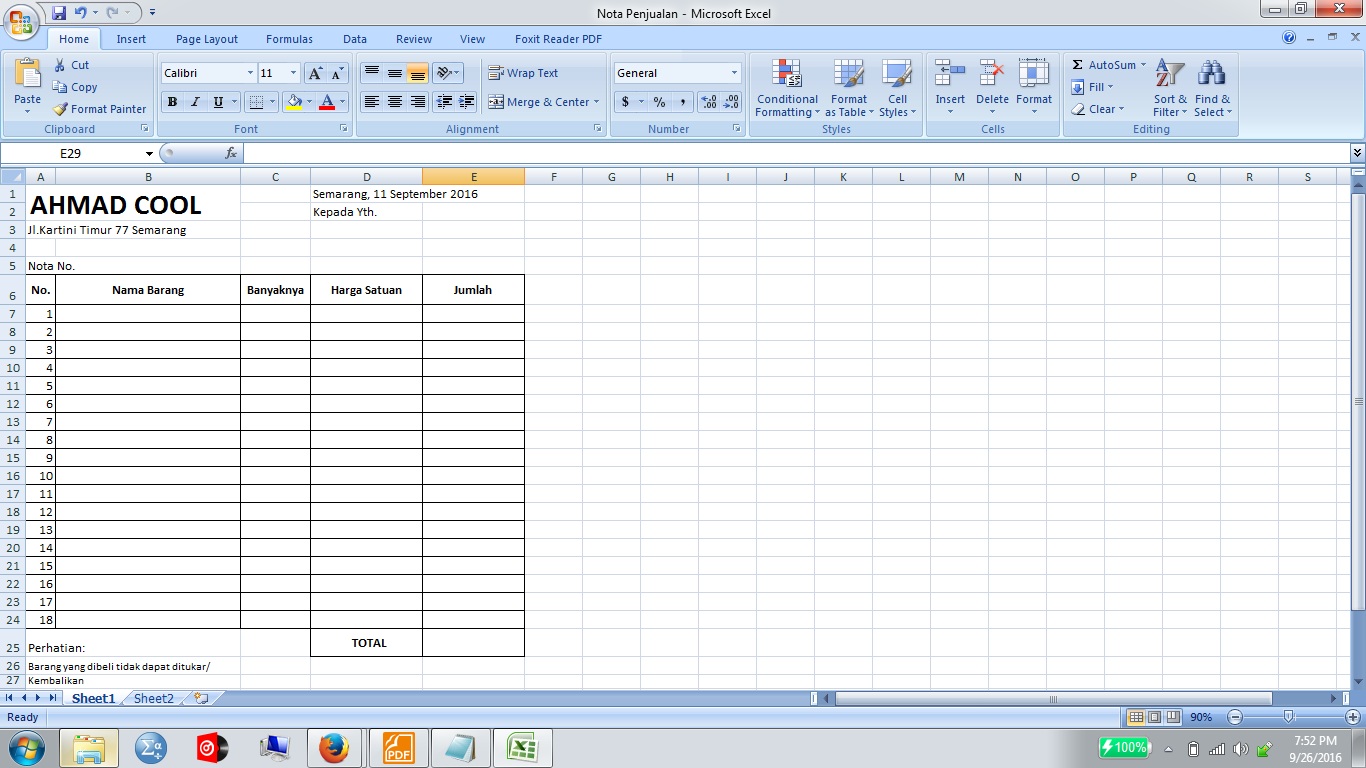The height and width of the screenshot is (768, 1366).
Task: Open the Font Color swatch
Action: click(x=327, y=102)
